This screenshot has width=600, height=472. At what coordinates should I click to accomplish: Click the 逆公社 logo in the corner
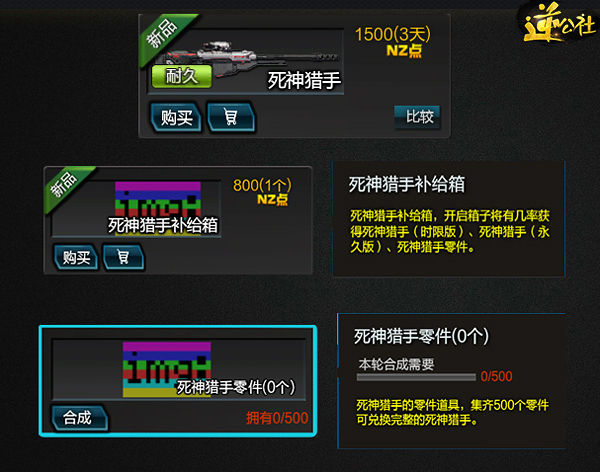tap(559, 24)
